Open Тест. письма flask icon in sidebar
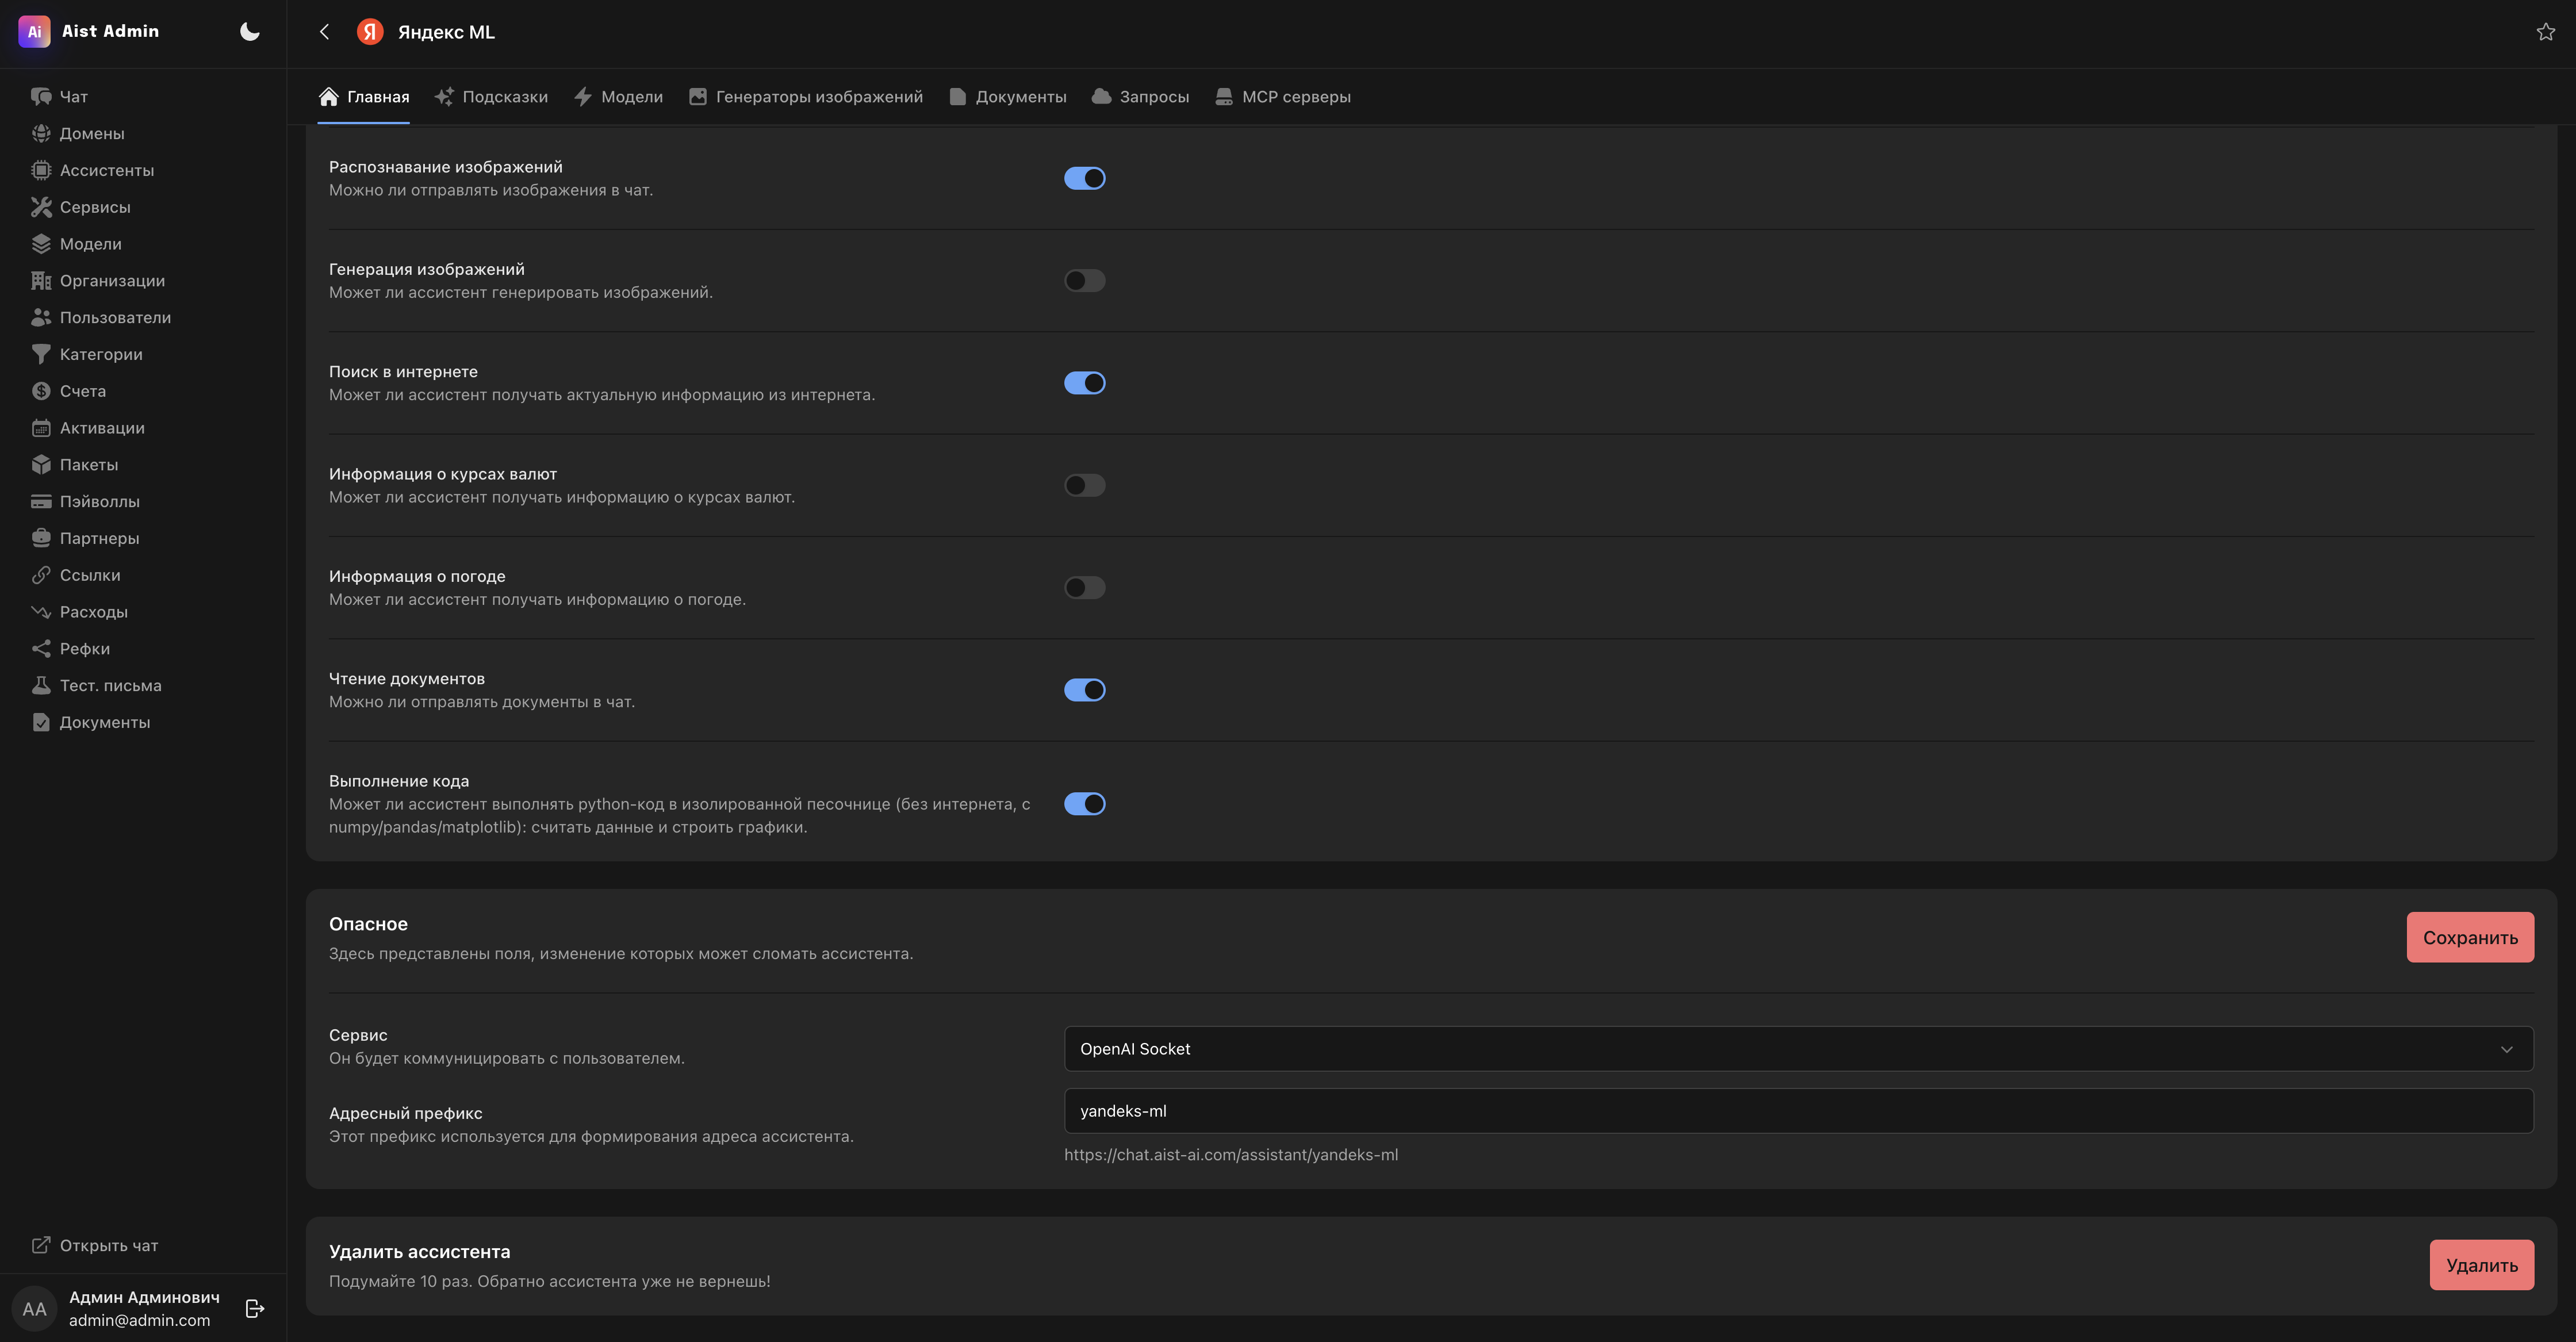The width and height of the screenshot is (2576, 1342). [x=41, y=686]
